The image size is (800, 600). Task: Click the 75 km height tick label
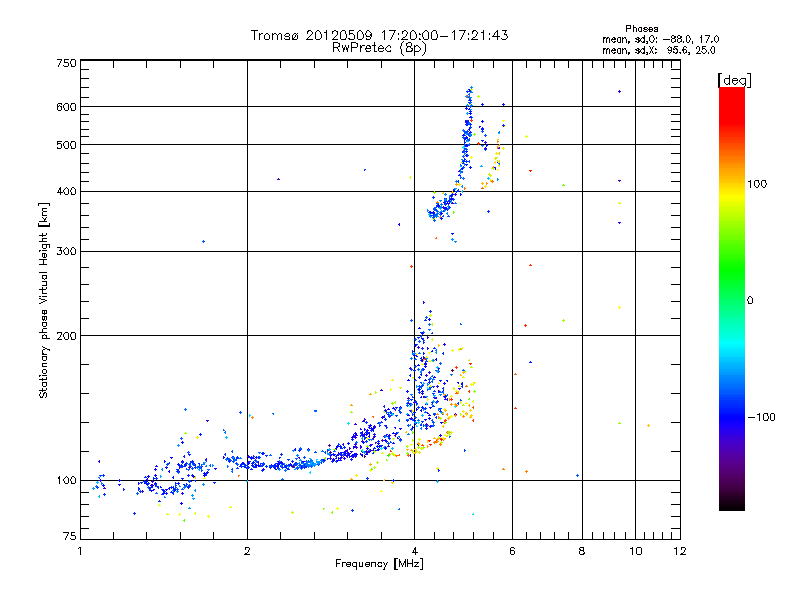tap(67, 540)
